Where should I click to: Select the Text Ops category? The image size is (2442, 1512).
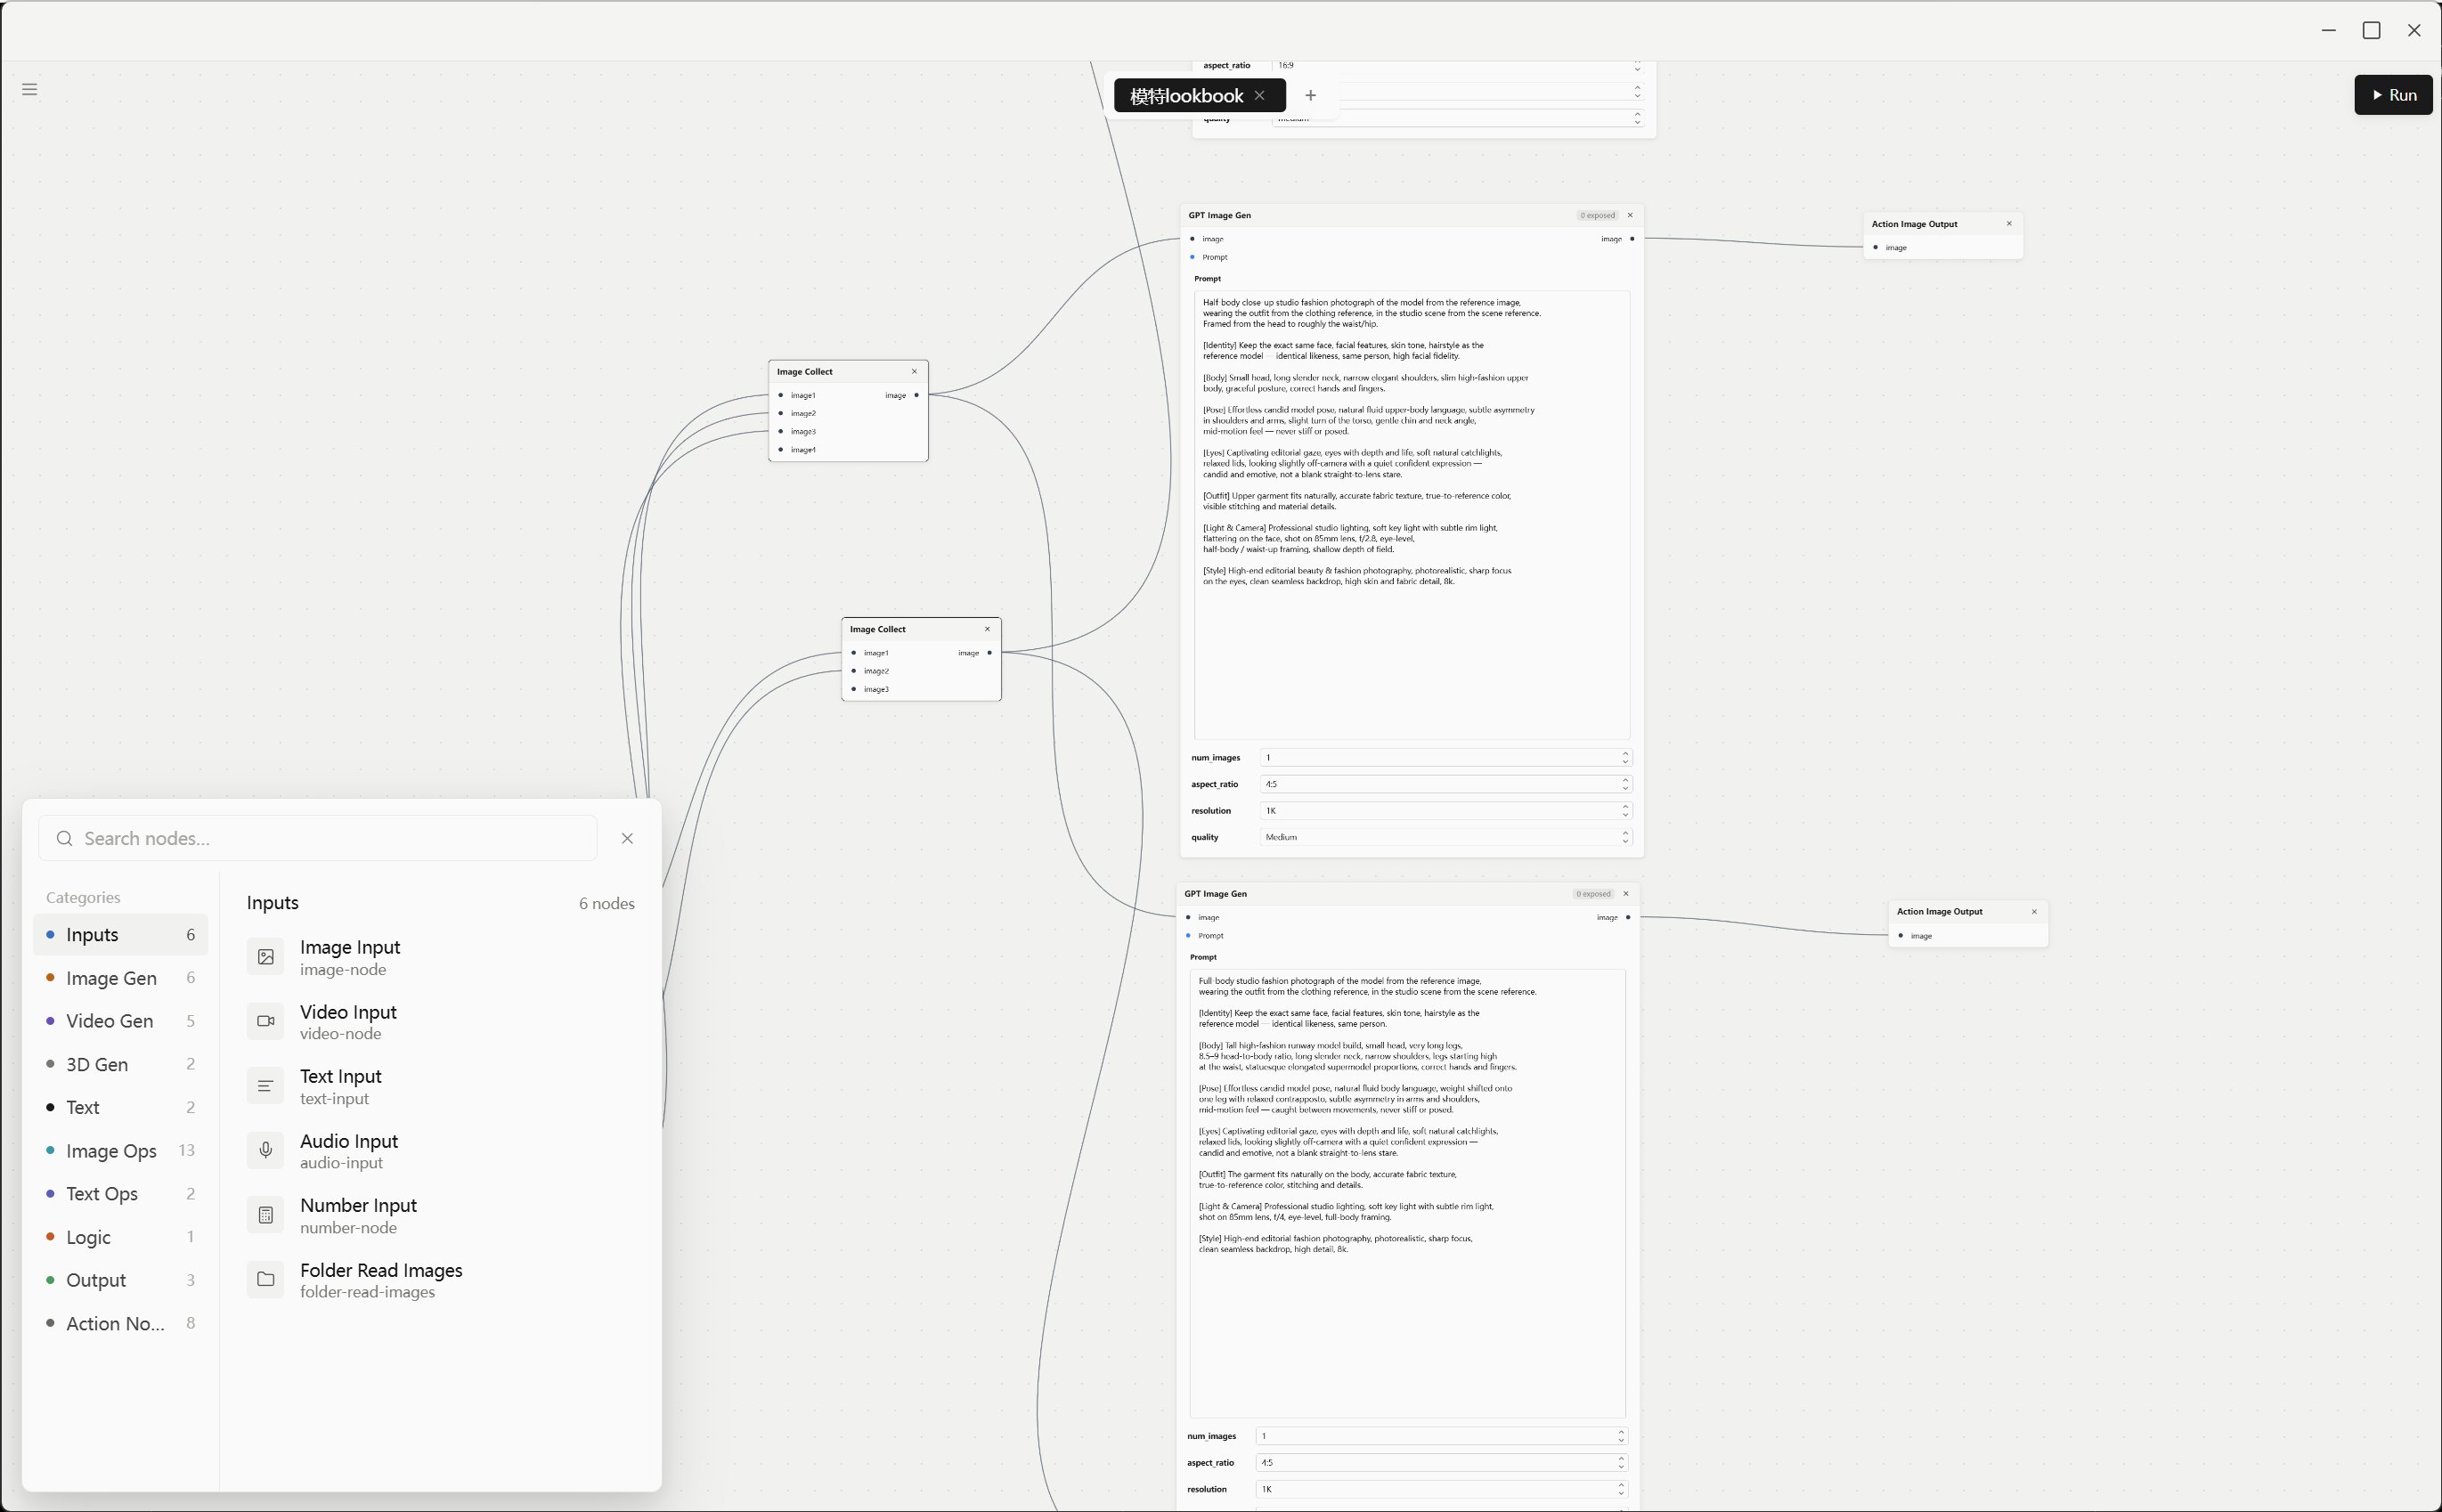120,1194
